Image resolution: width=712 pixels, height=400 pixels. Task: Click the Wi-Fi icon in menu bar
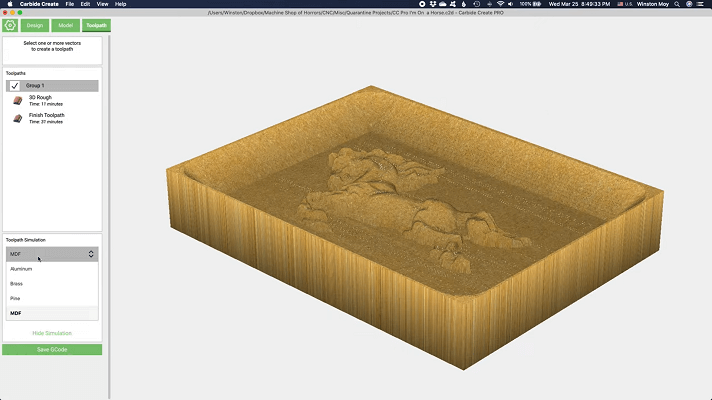tap(501, 4)
